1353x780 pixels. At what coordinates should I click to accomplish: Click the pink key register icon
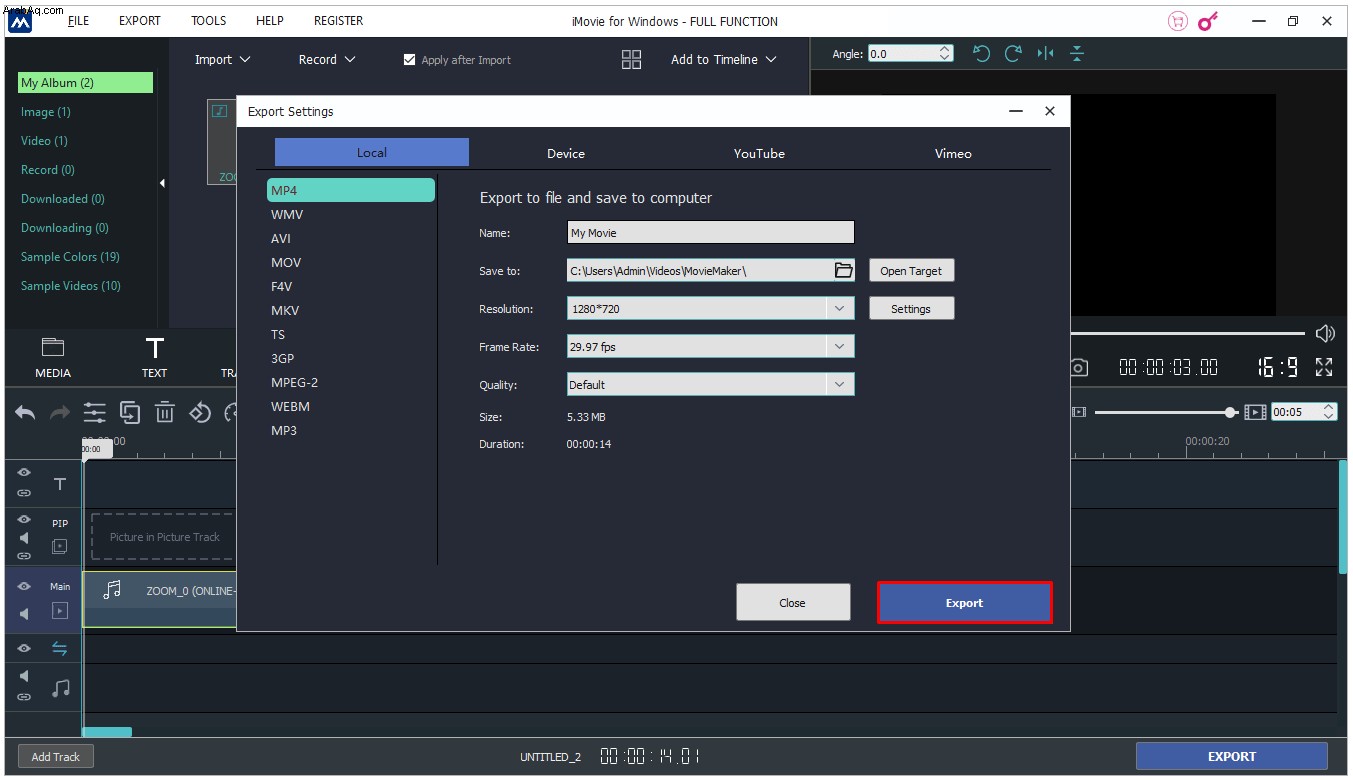[1208, 21]
